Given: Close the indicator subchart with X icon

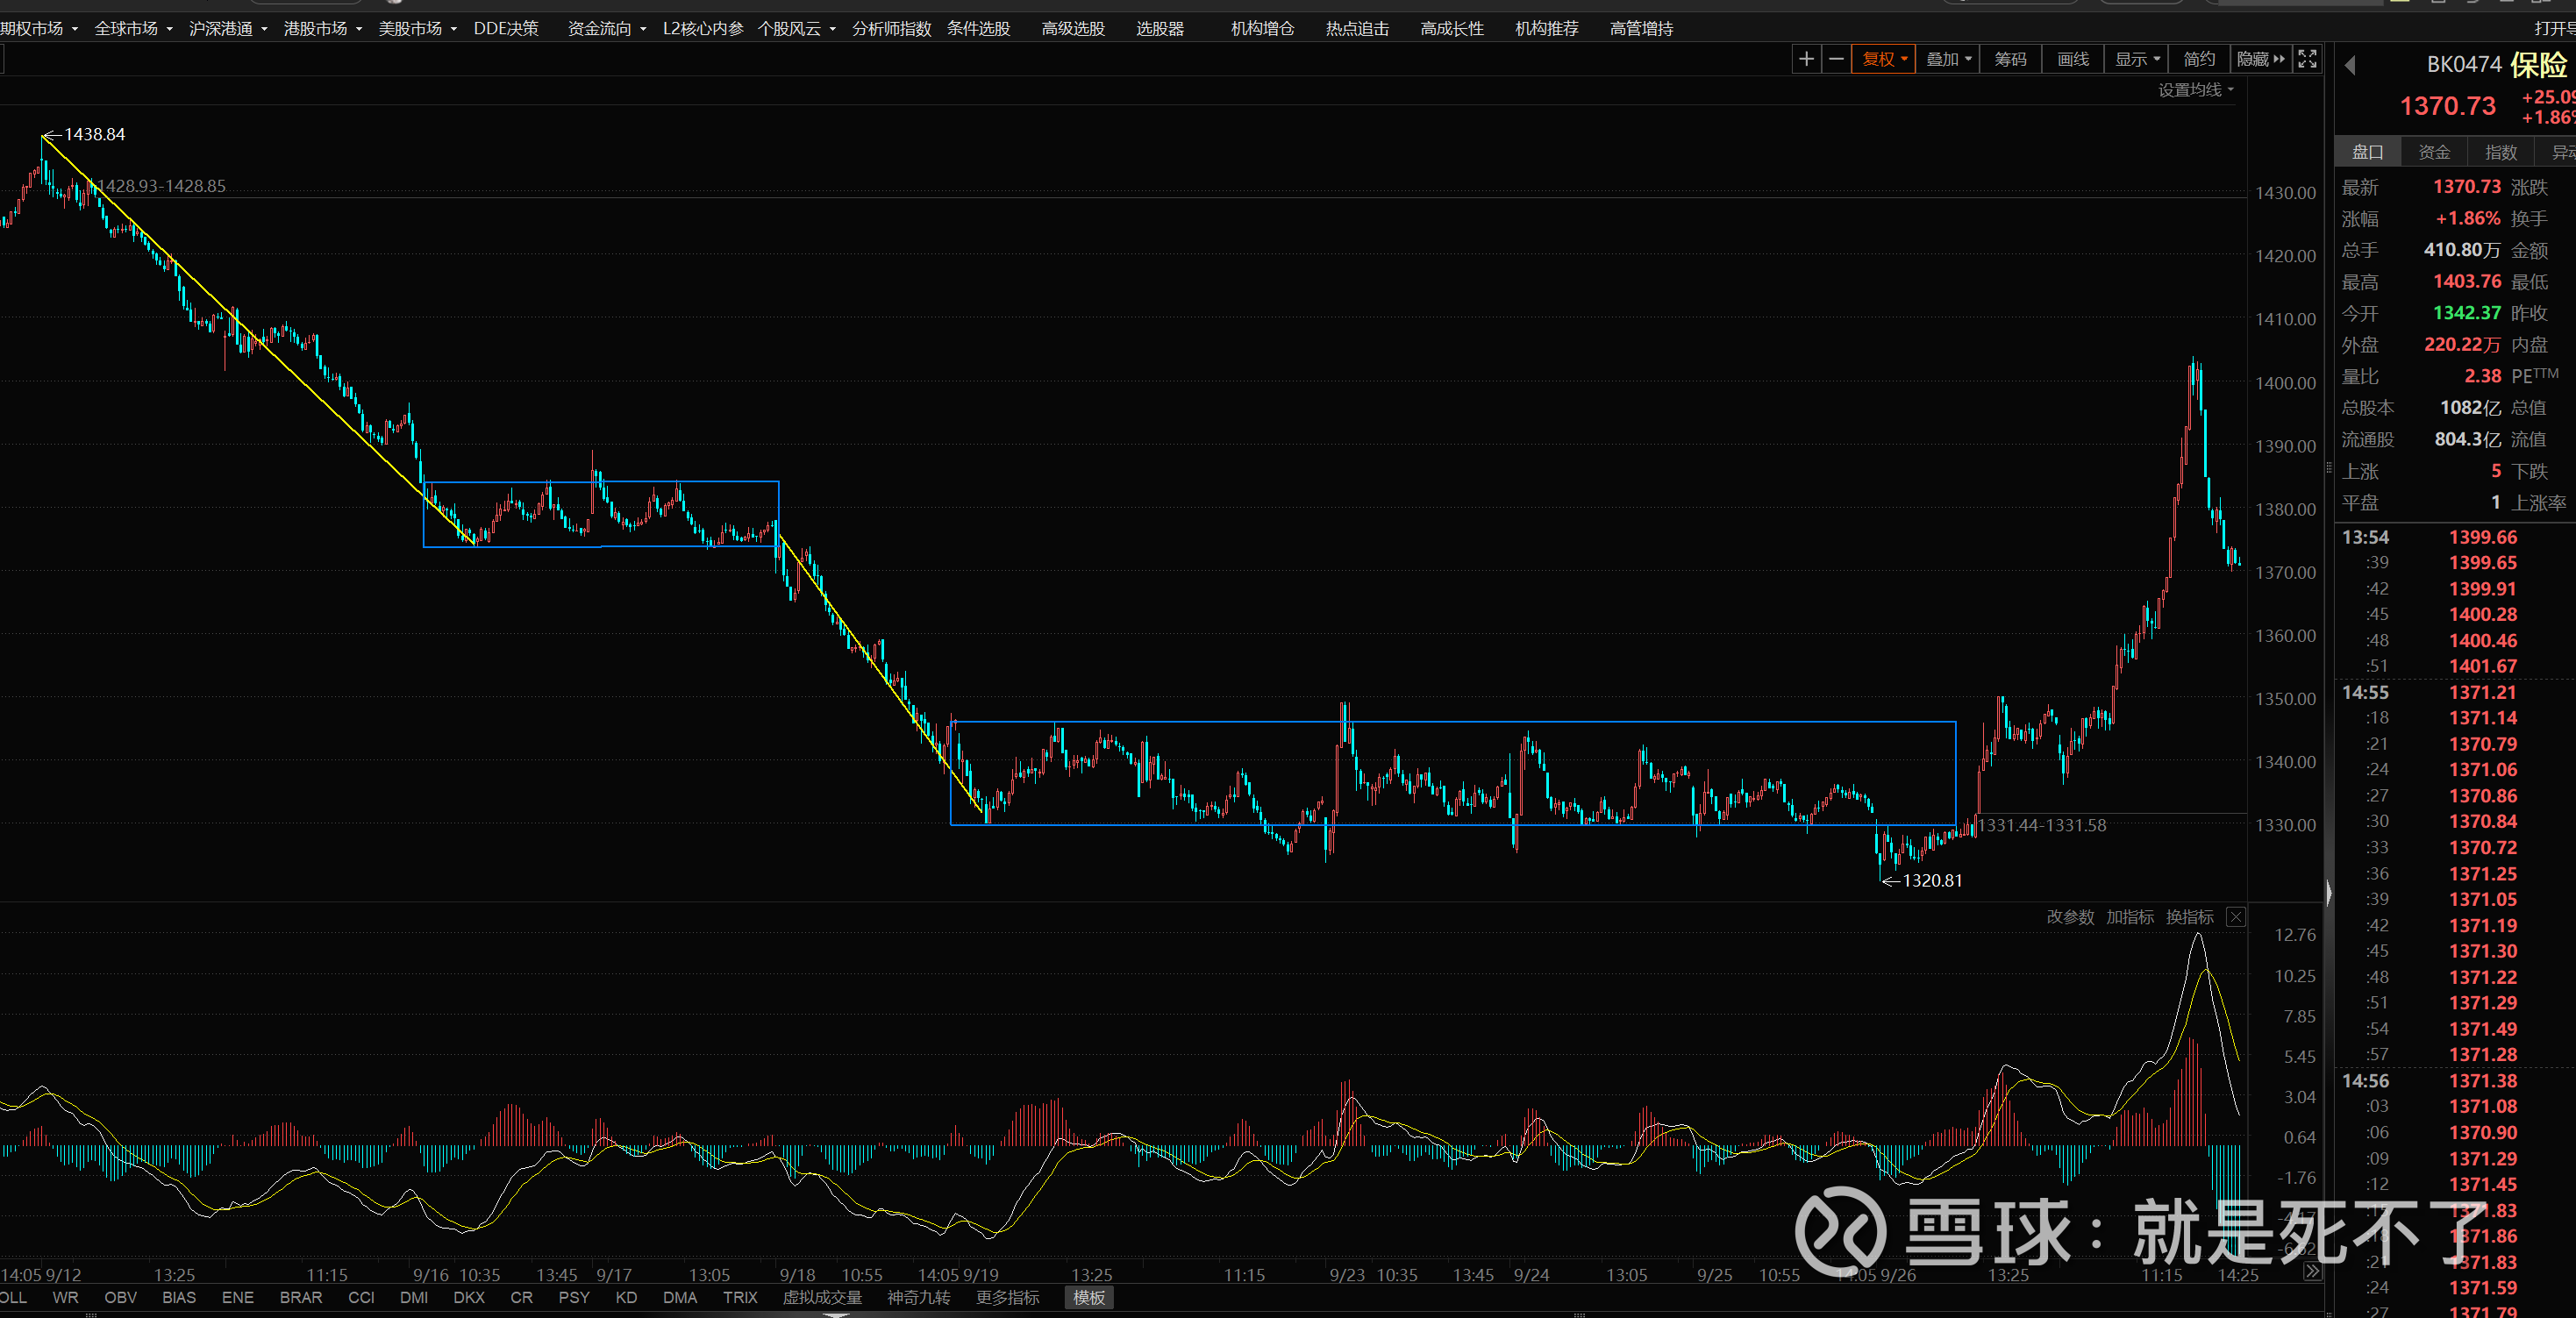Looking at the screenshot, I should 2236,917.
